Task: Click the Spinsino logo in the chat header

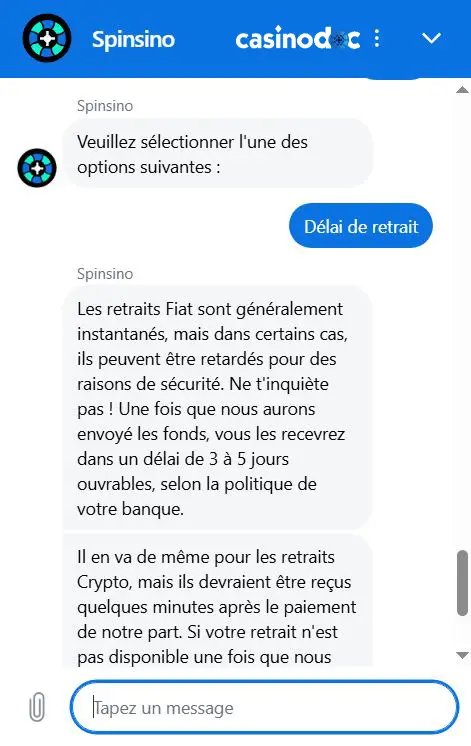Action: point(47,38)
